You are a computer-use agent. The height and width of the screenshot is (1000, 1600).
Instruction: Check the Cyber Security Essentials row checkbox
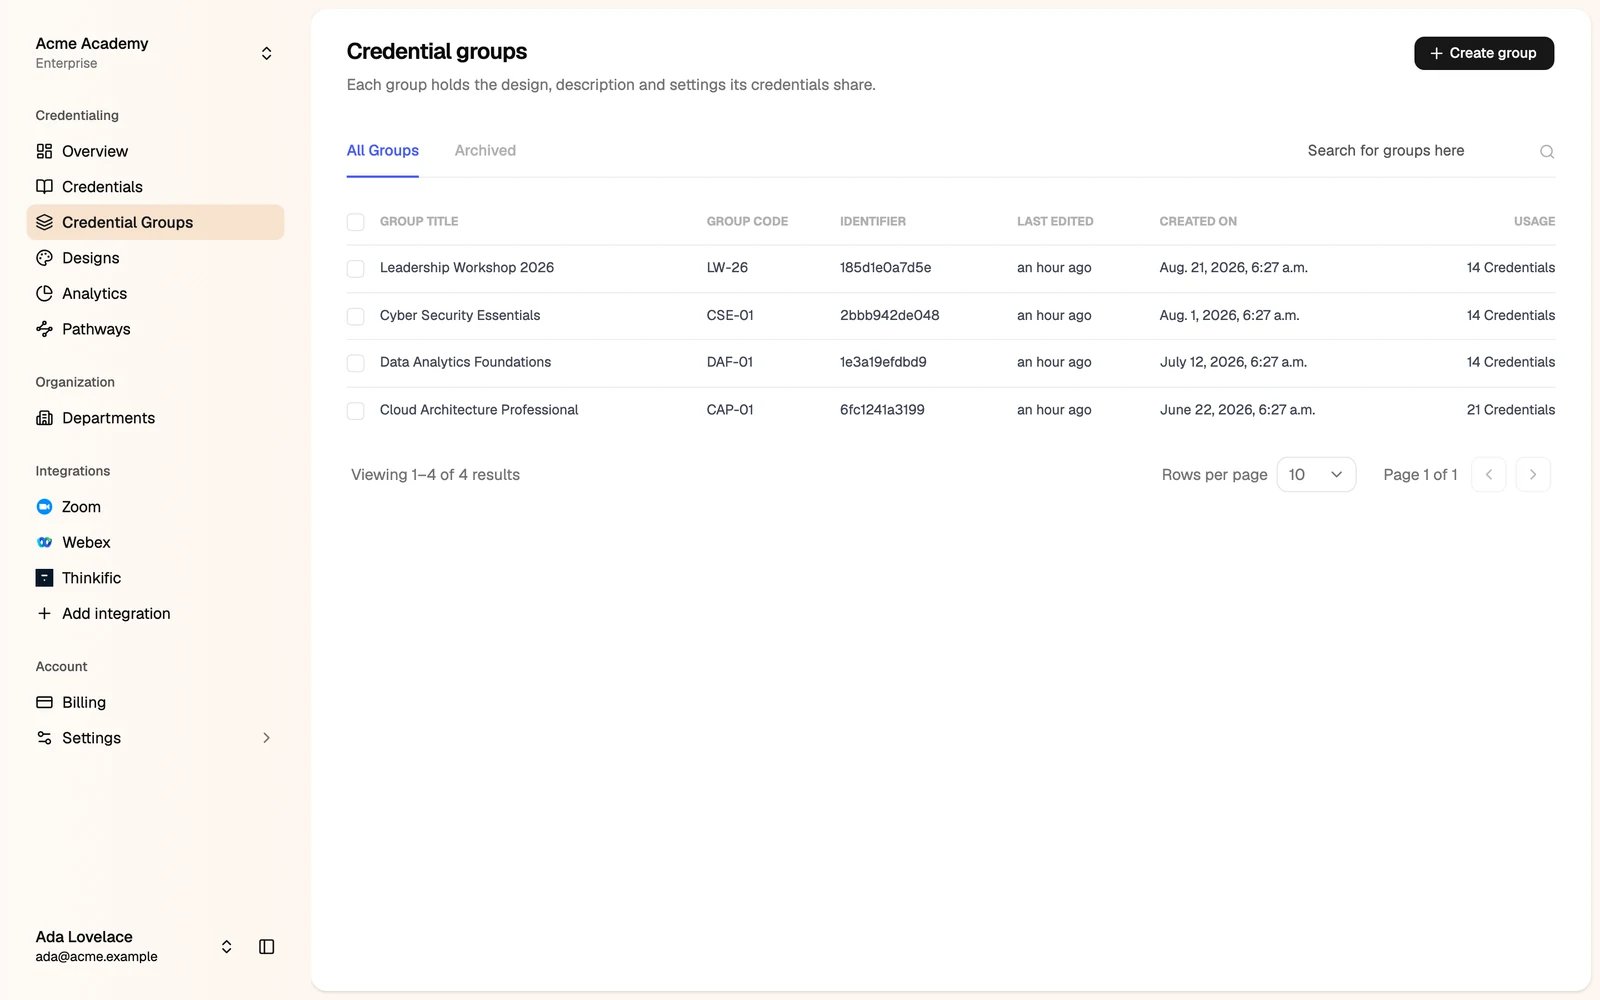click(x=355, y=317)
